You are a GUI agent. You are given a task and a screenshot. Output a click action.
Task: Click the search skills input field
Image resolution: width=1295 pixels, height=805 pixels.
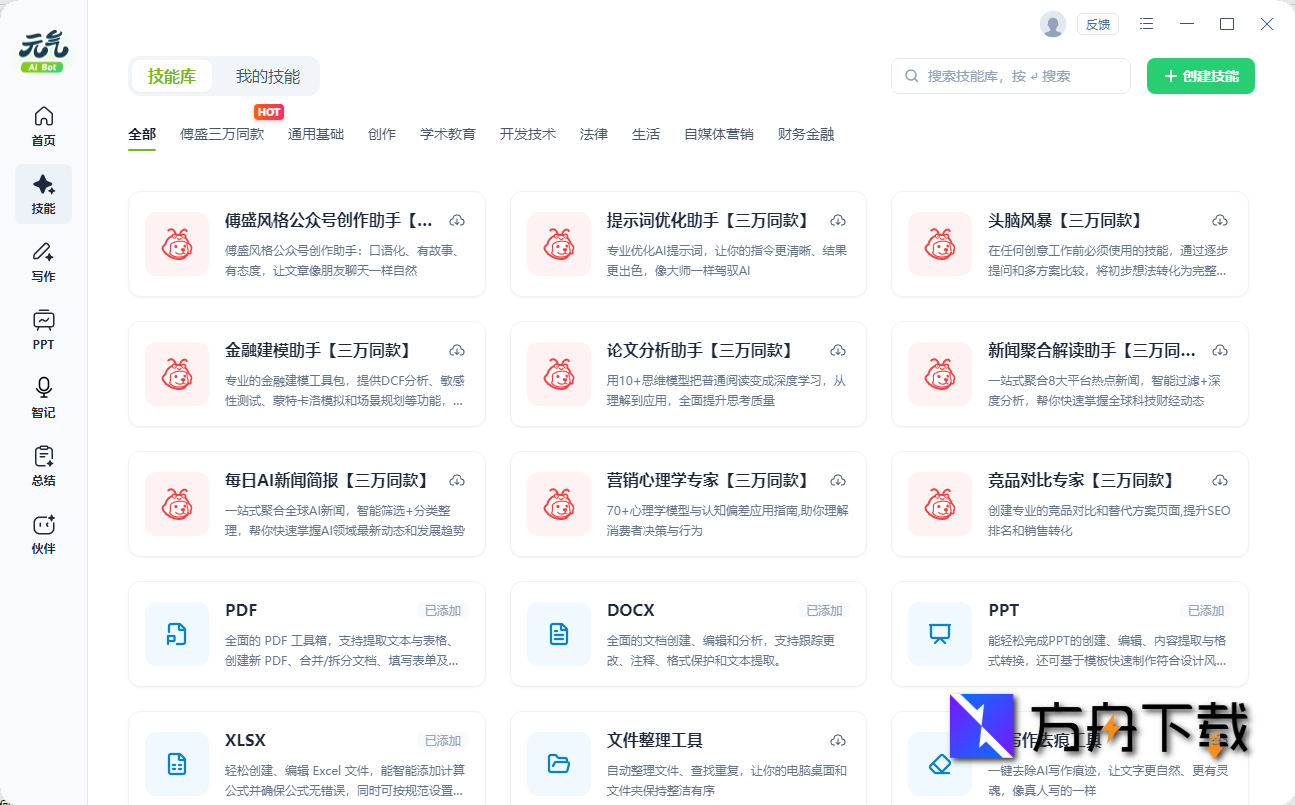[1010, 75]
